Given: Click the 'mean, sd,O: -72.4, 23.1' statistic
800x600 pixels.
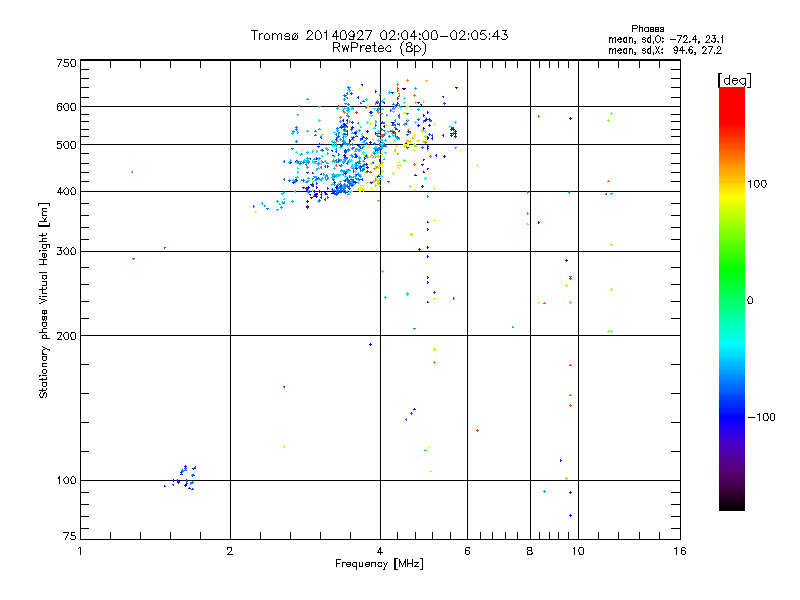Looking at the screenshot, I should tap(666, 39).
